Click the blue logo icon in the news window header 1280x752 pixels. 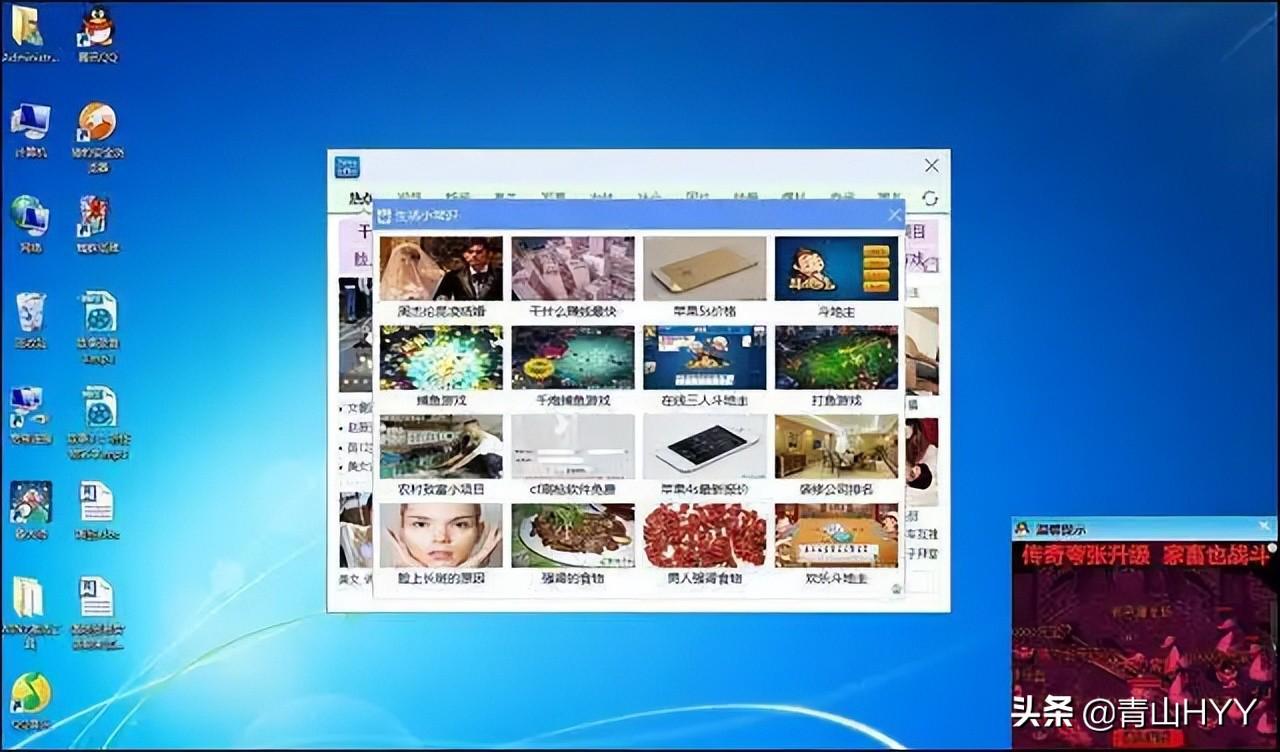347,167
